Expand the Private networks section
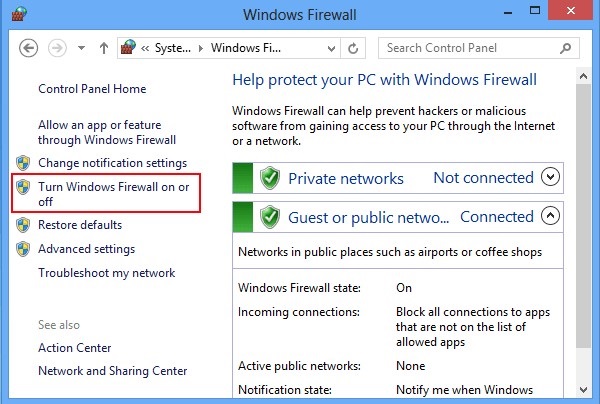The image size is (600, 404). click(x=549, y=178)
